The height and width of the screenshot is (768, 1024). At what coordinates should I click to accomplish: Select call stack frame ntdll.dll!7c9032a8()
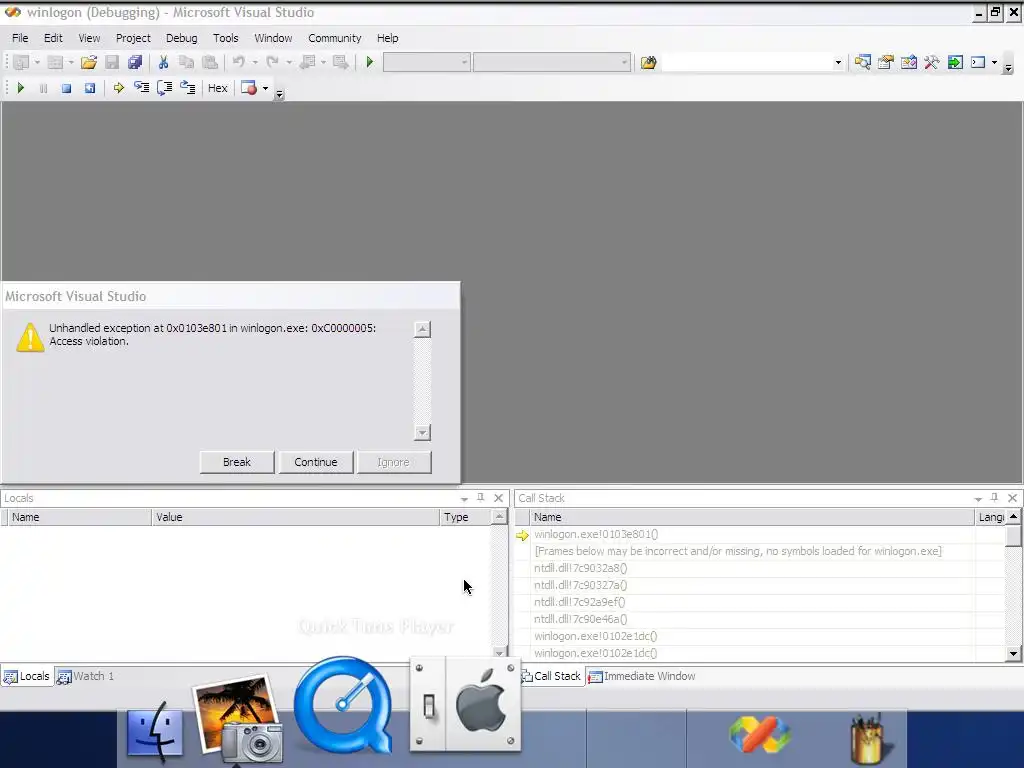(580, 568)
